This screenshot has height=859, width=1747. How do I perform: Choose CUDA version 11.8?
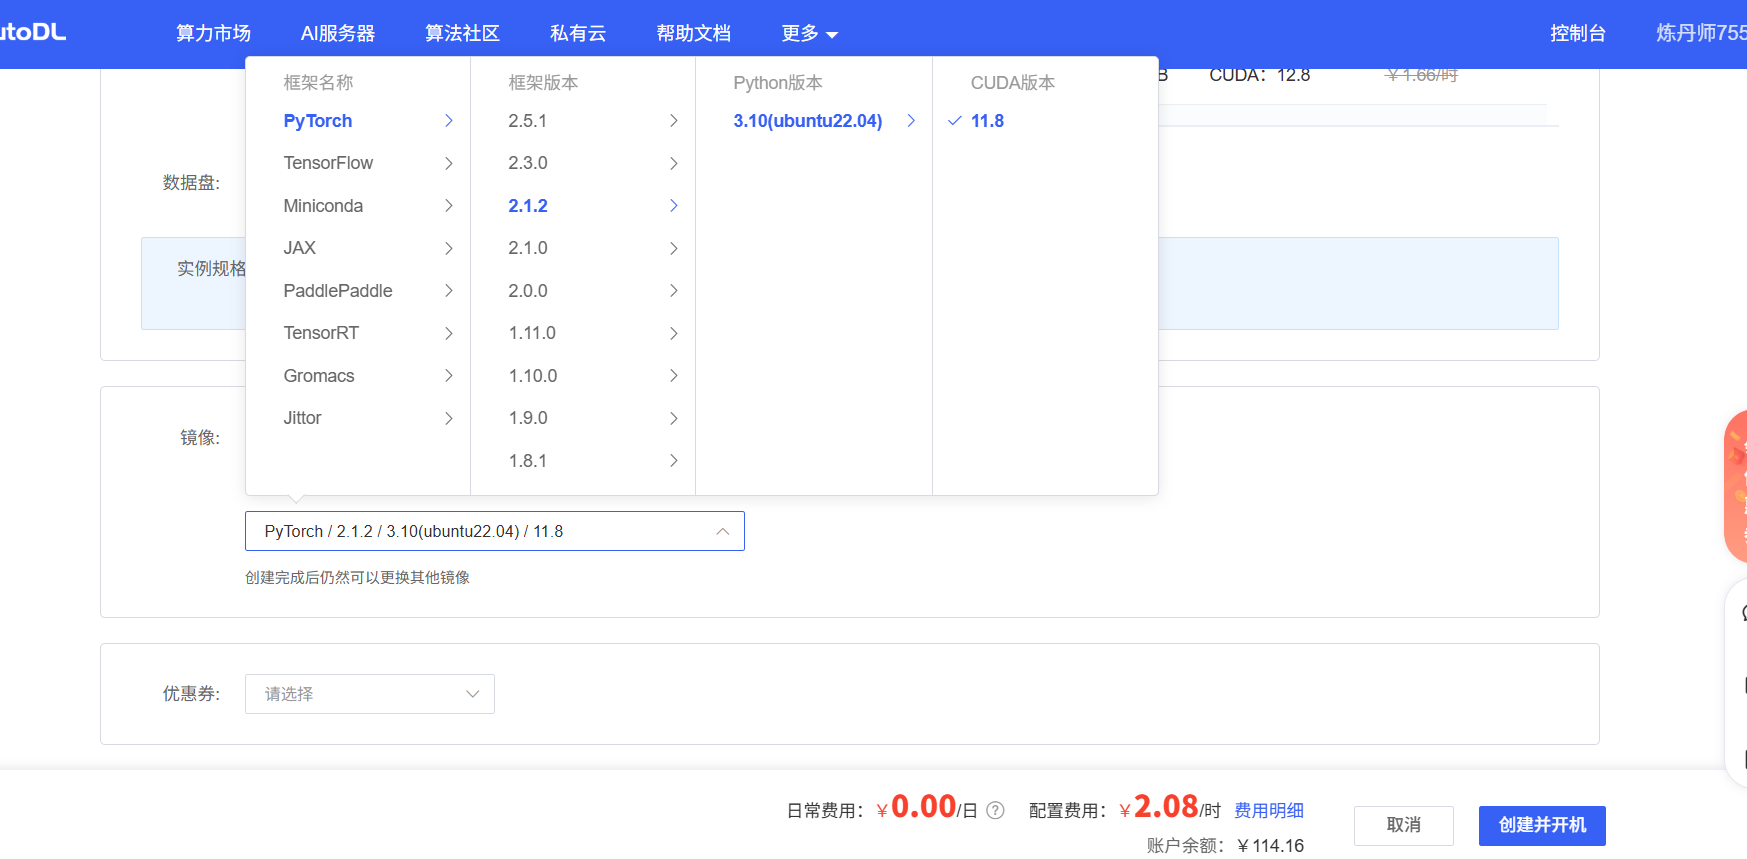coord(987,121)
